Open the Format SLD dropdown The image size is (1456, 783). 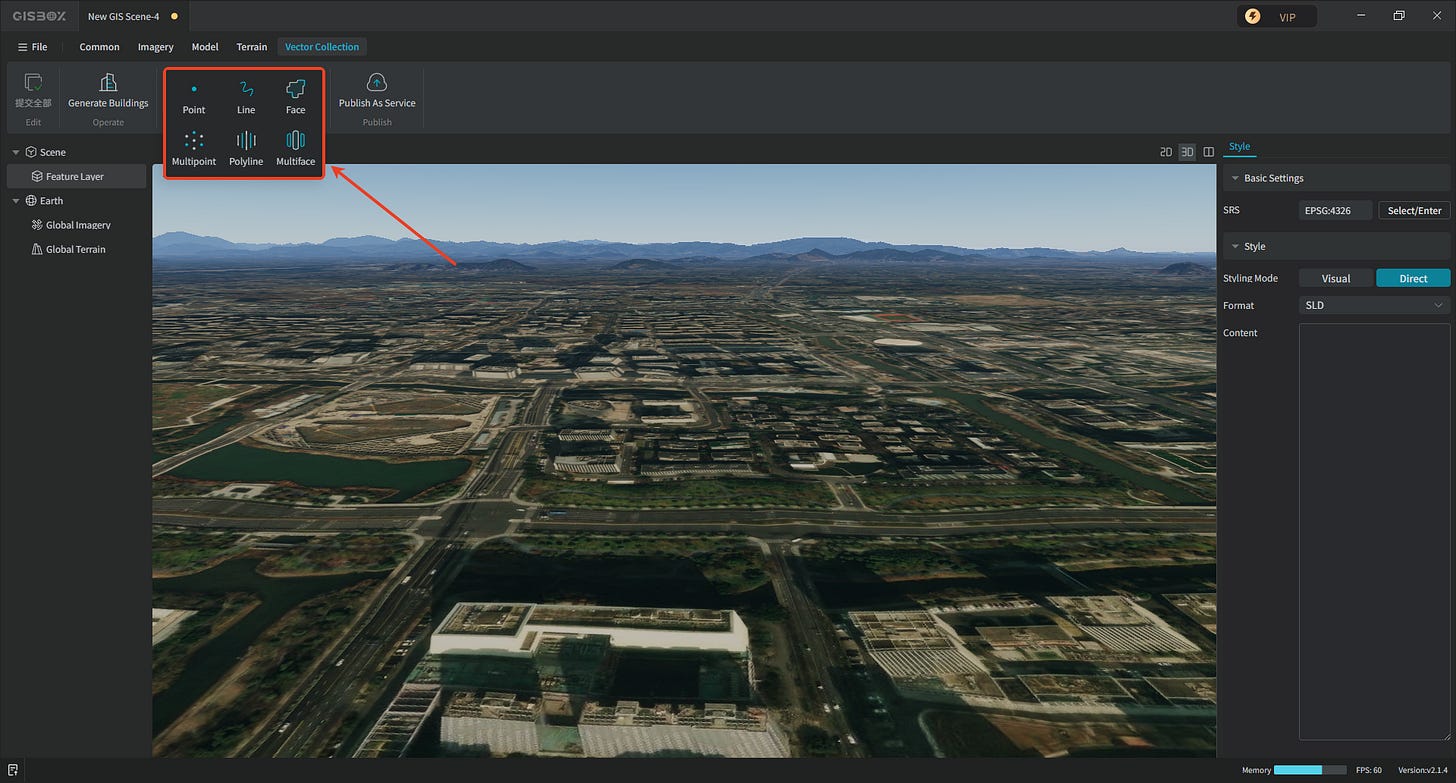point(1374,305)
